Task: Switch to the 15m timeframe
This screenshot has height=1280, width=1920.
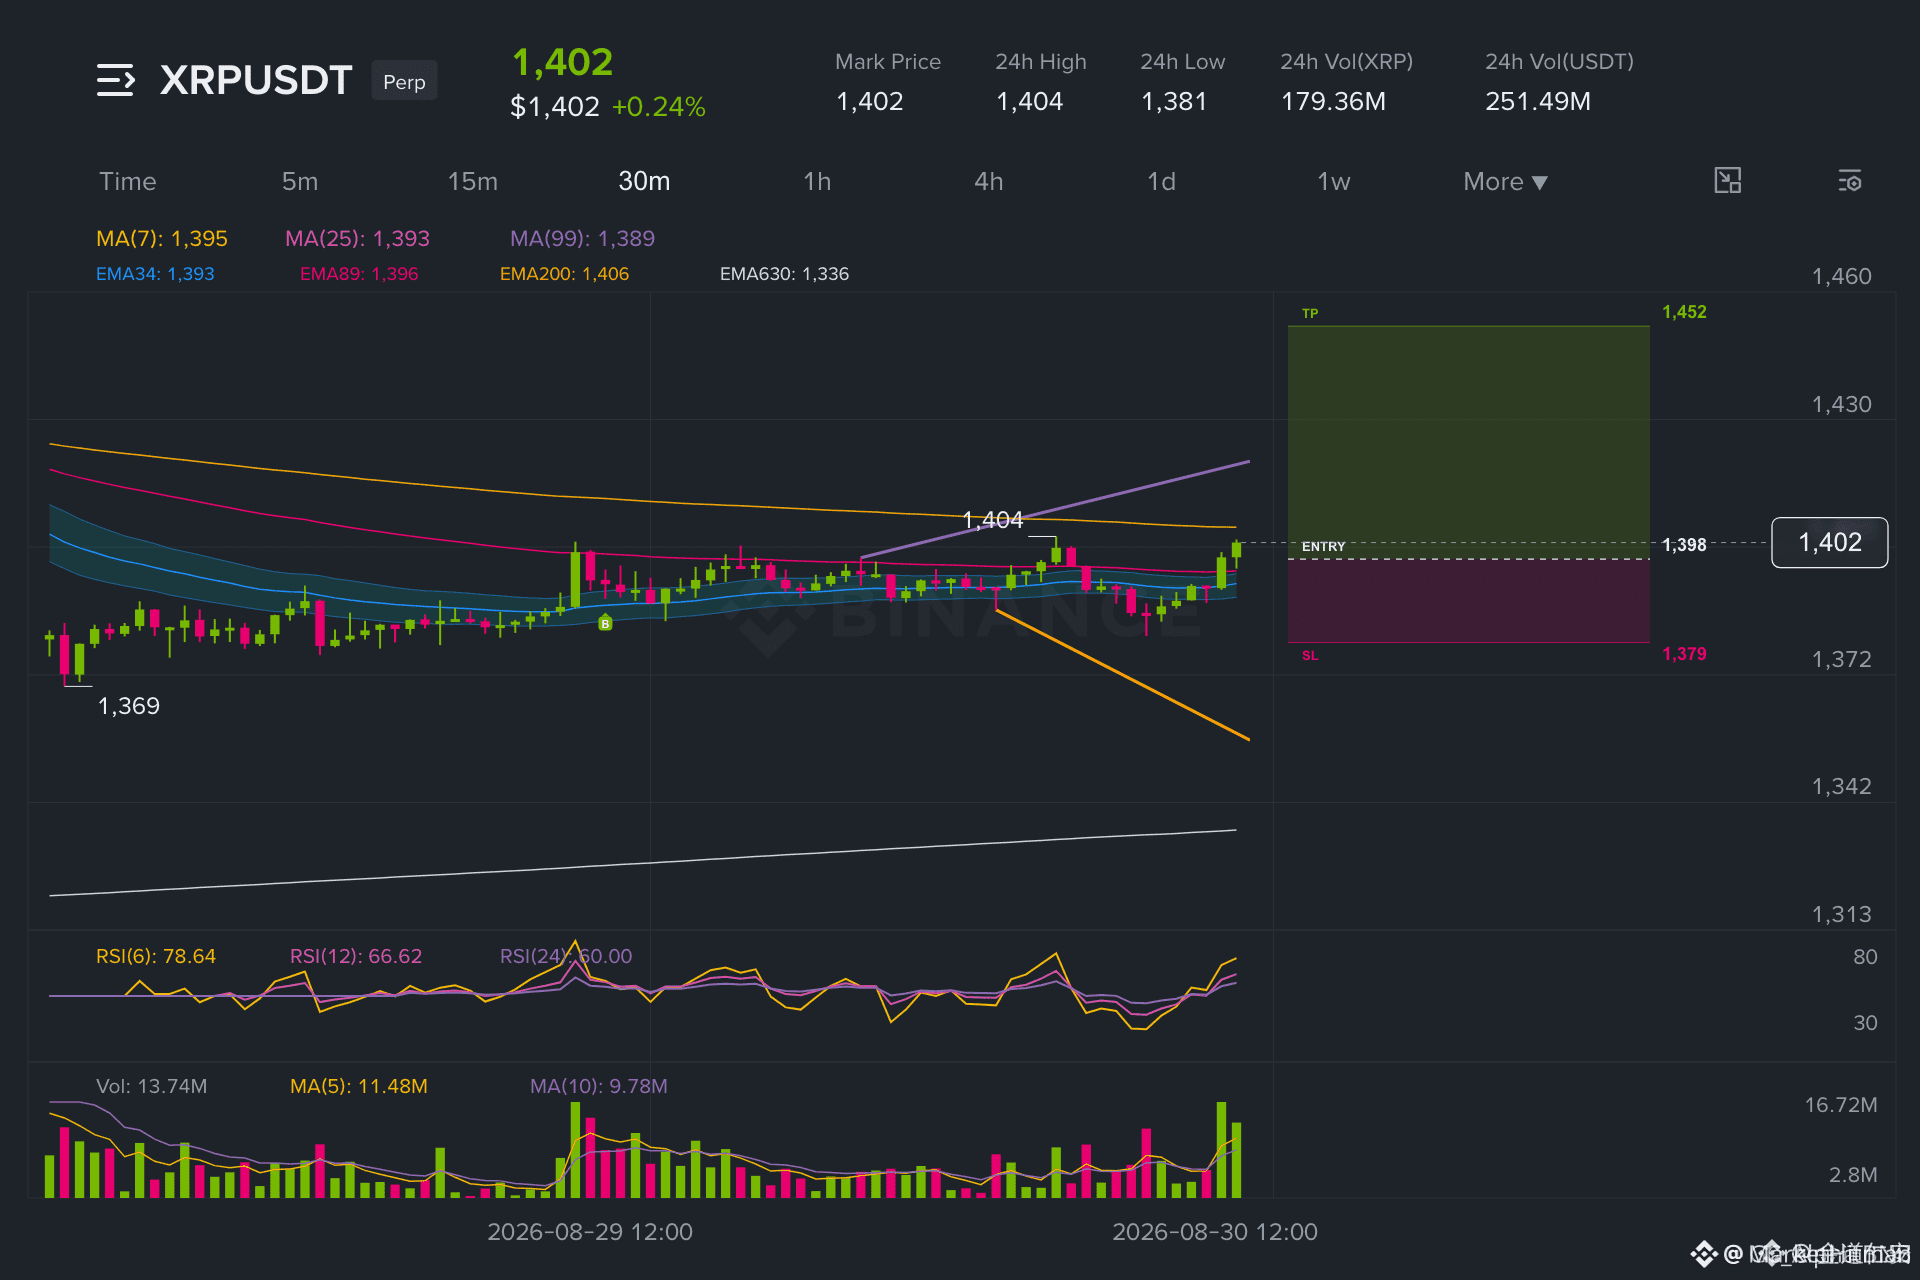Action: coord(473,182)
